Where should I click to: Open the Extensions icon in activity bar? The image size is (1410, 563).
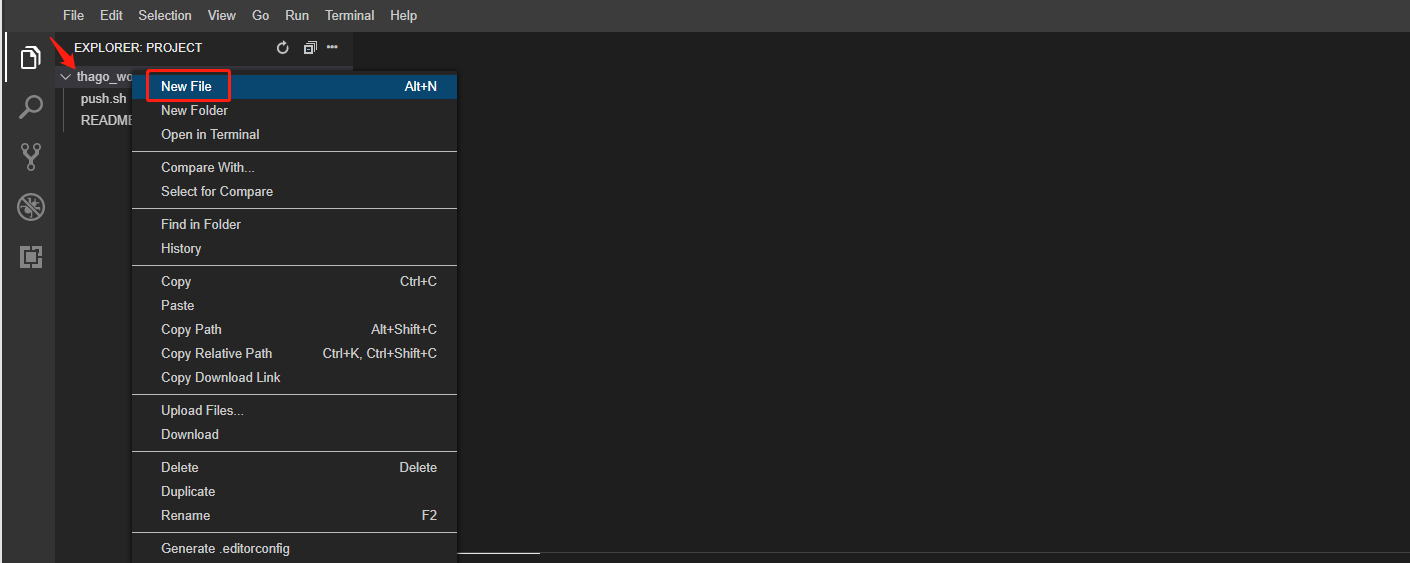click(31, 257)
